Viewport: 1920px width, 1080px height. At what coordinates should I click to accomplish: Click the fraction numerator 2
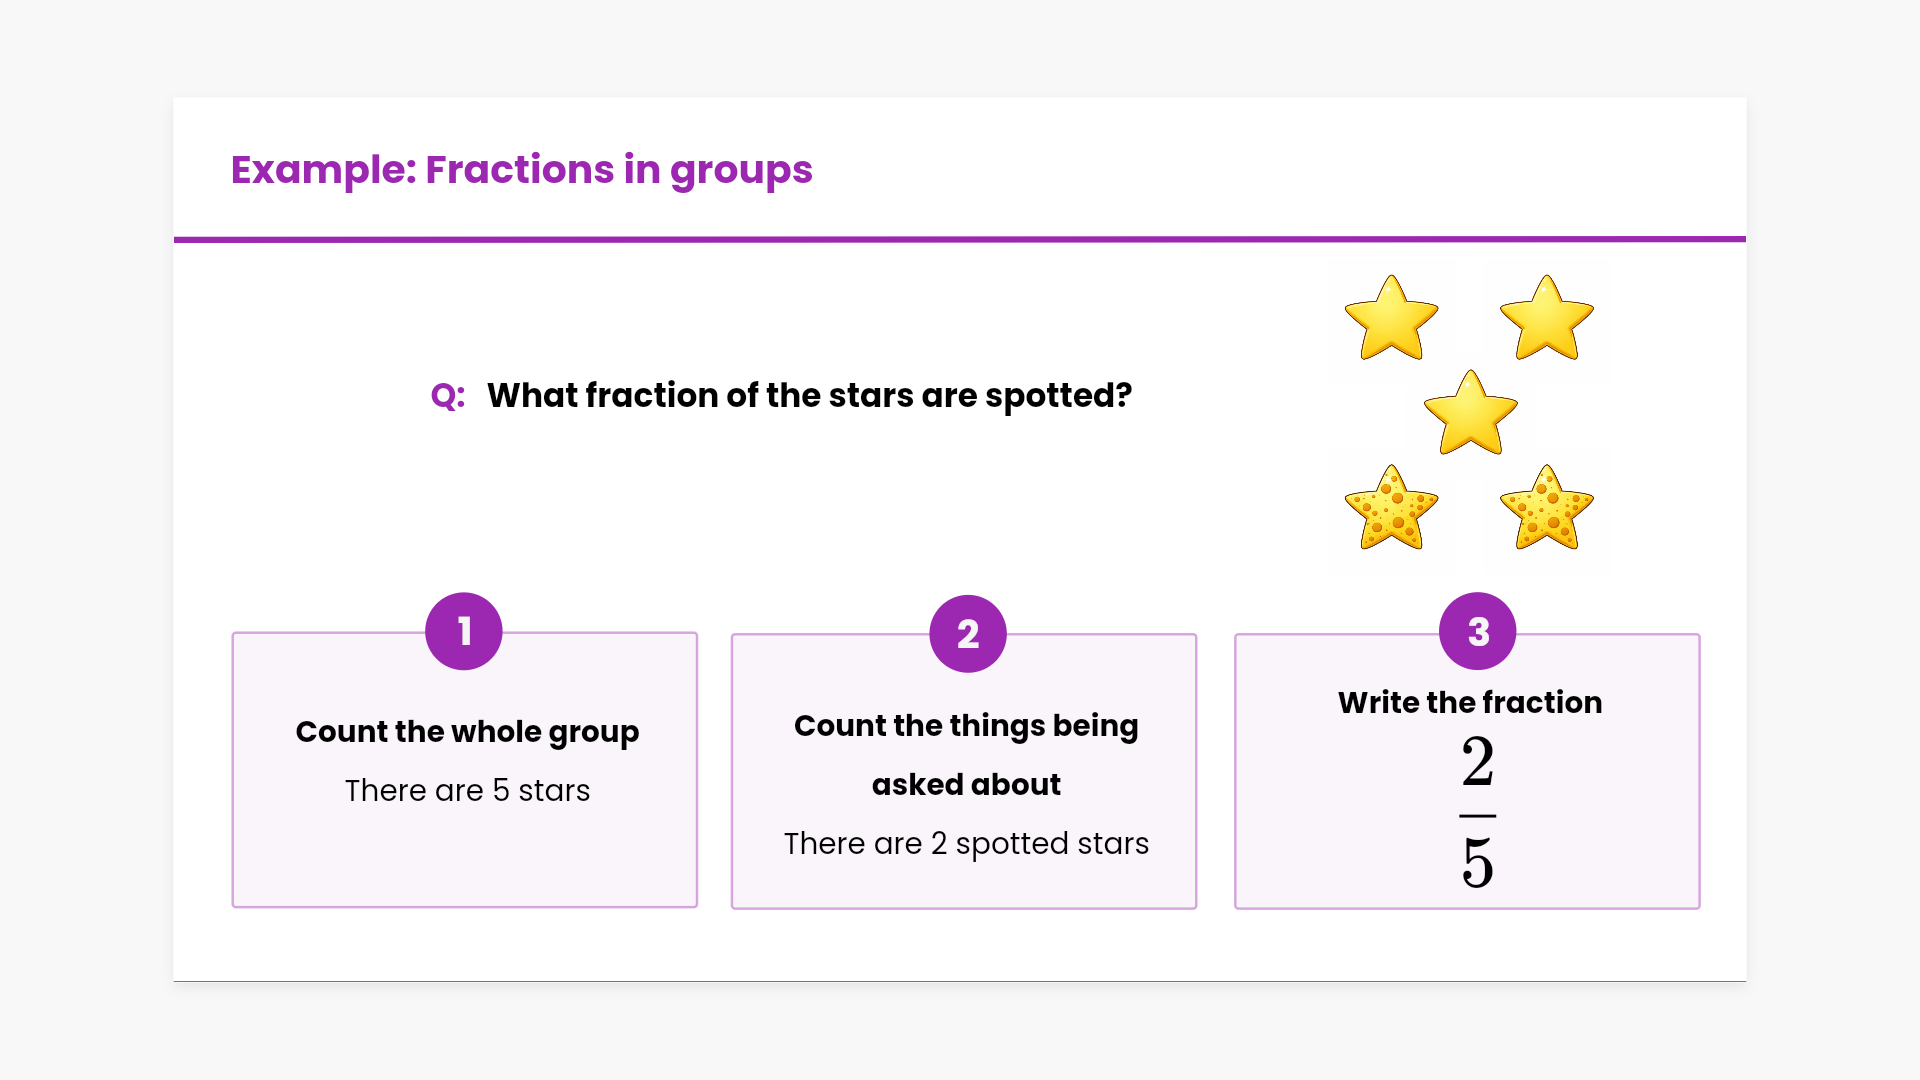coord(1477,764)
